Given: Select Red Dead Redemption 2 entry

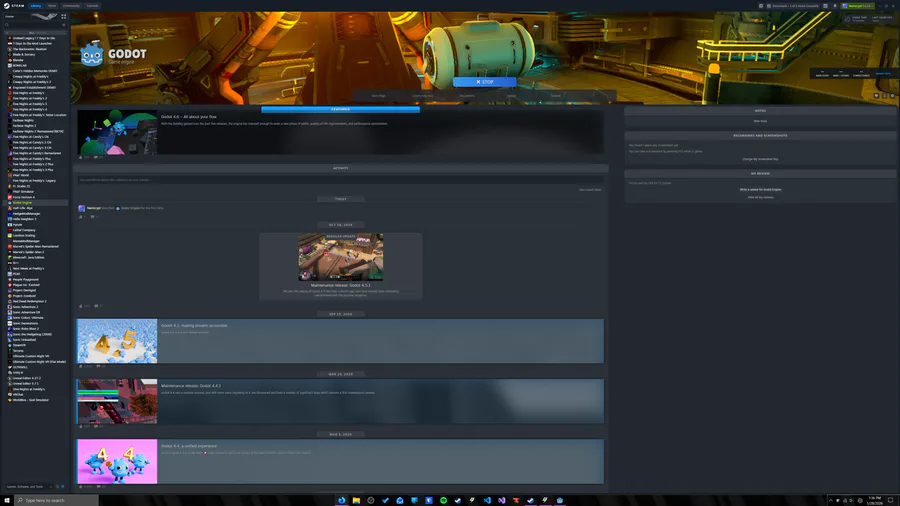Looking at the screenshot, I should (x=29, y=301).
